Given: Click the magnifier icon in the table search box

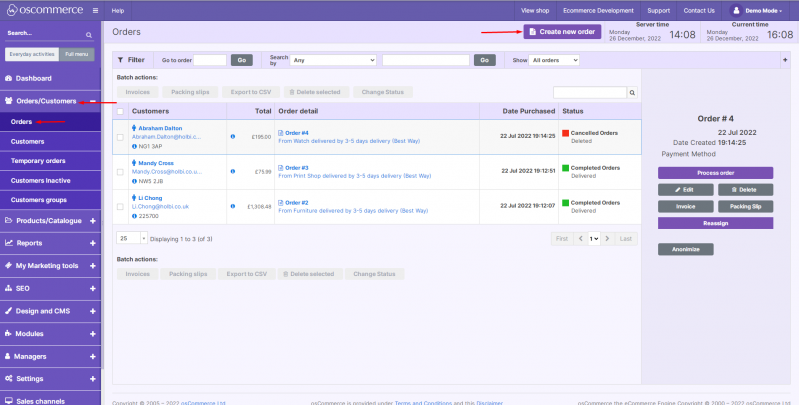Looking at the screenshot, I should (631, 93).
